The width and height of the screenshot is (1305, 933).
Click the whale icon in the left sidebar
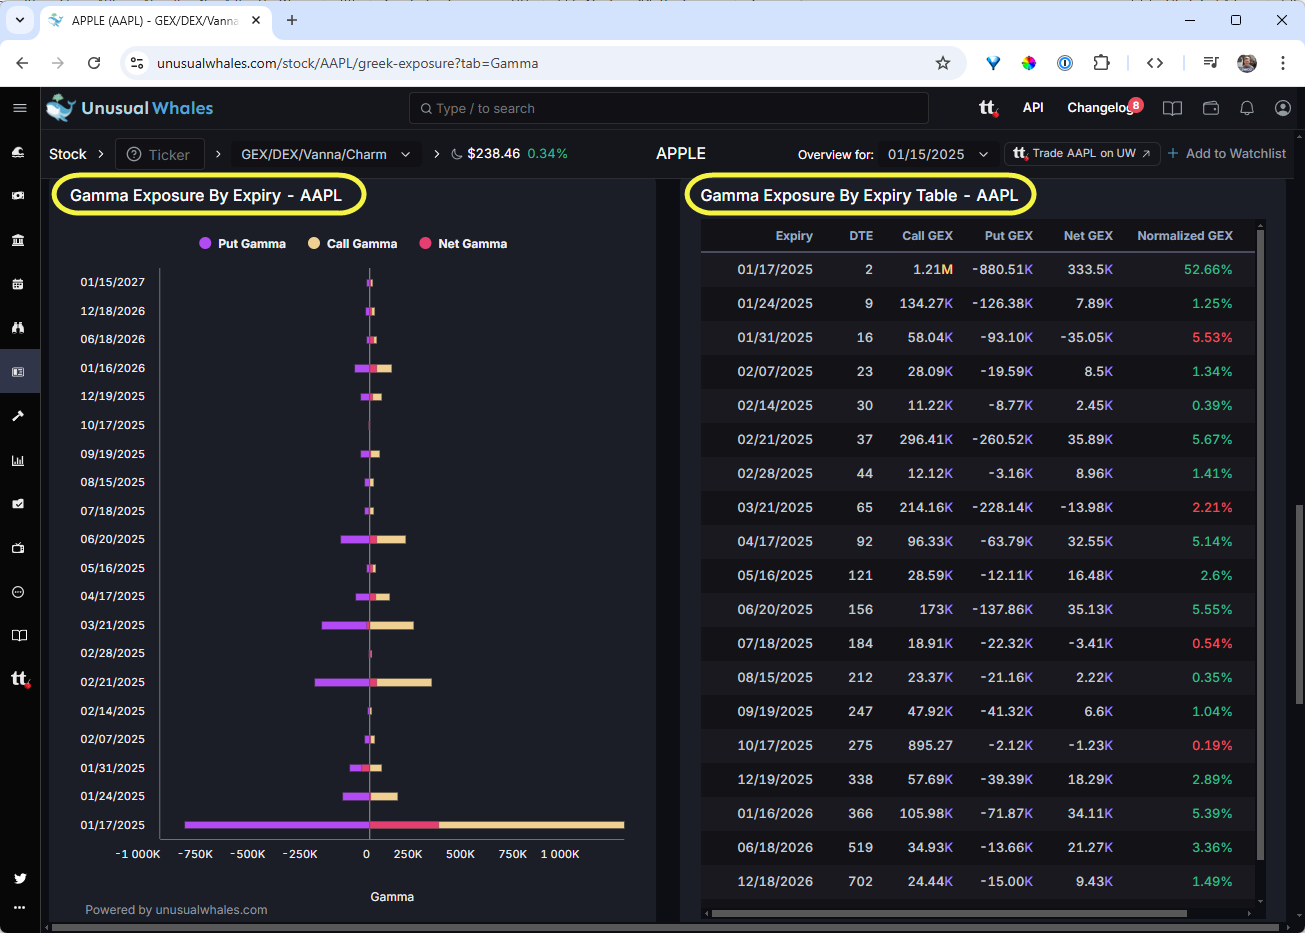tap(18, 152)
